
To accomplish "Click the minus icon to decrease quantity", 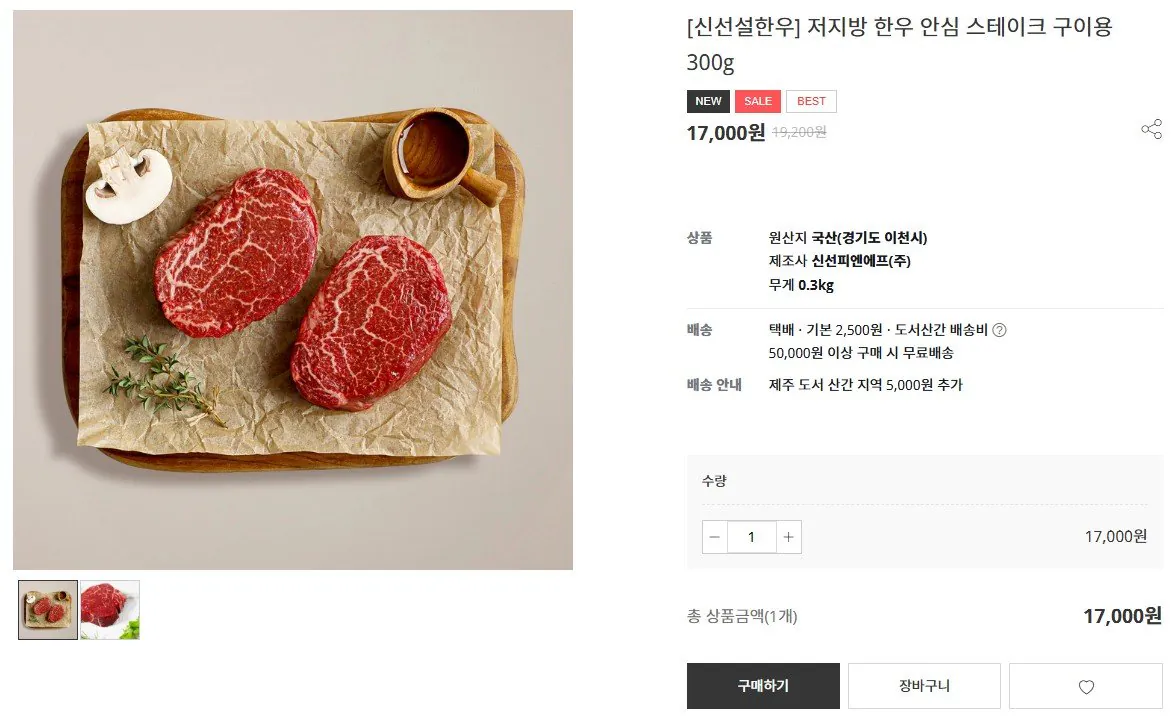I will click(x=714, y=537).
